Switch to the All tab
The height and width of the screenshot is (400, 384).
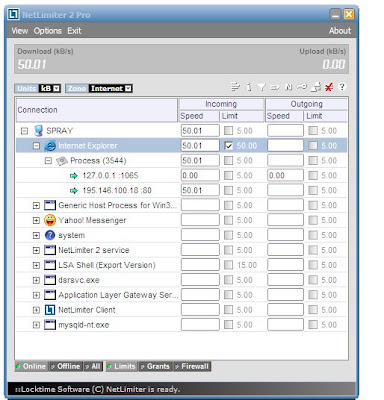pyautogui.click(x=93, y=366)
